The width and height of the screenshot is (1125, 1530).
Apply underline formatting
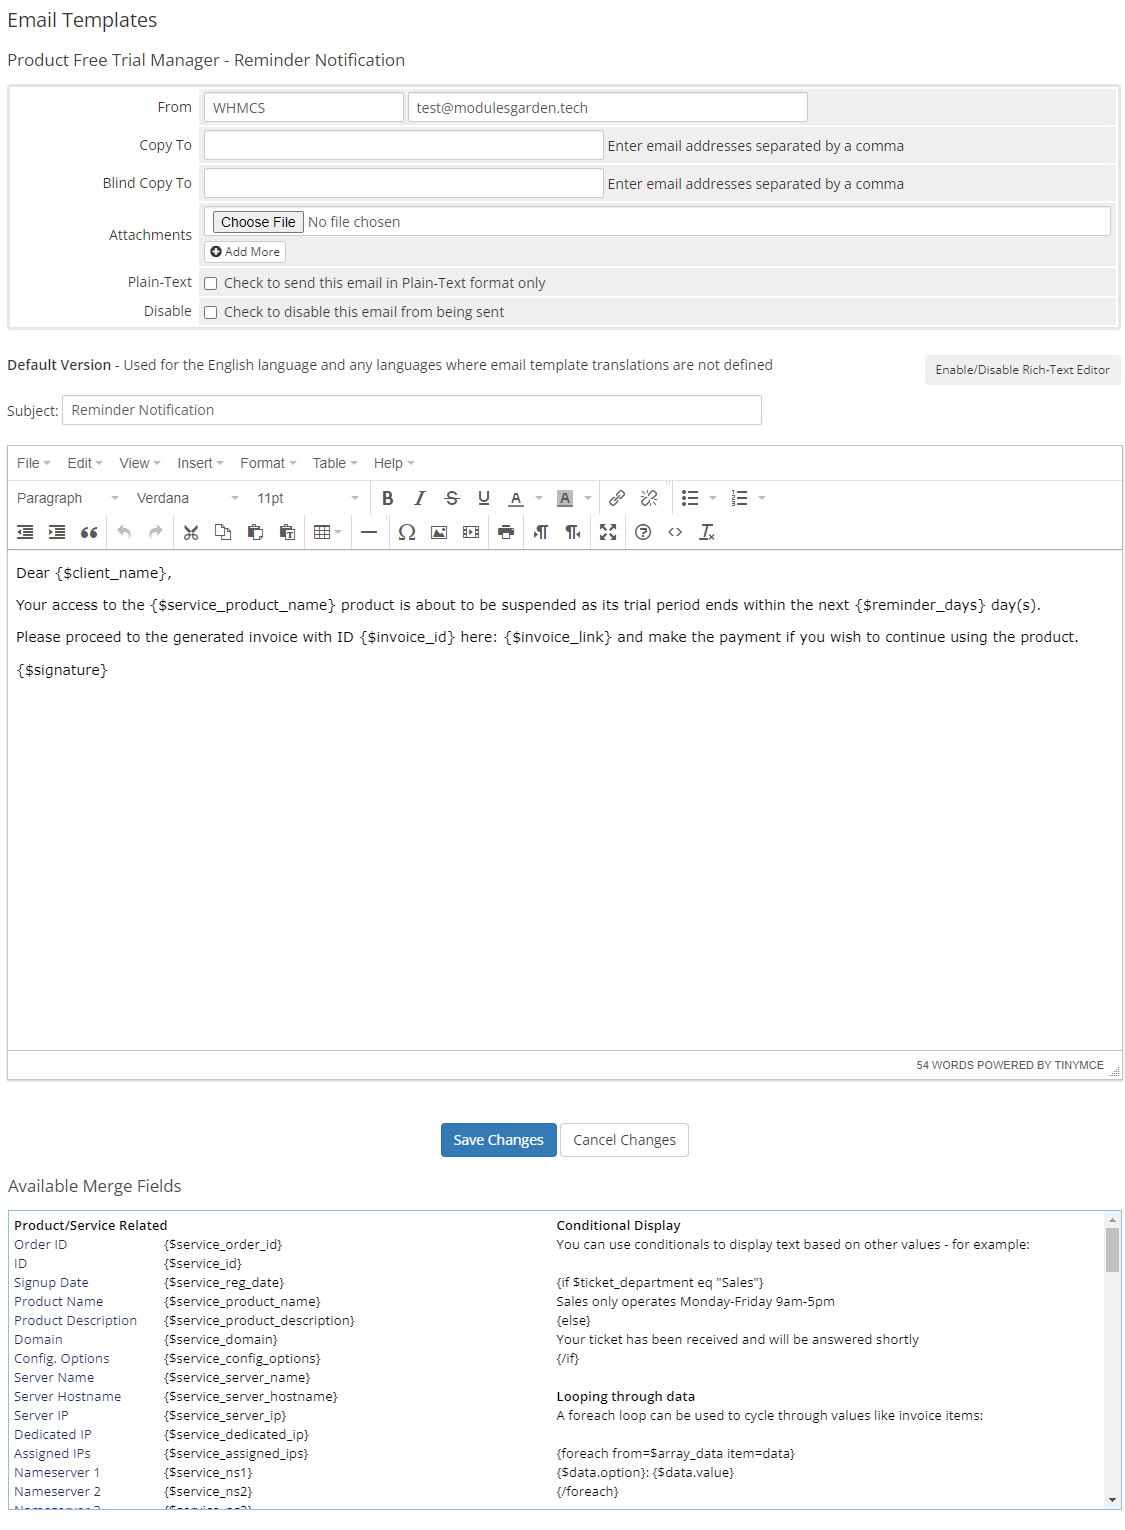[x=484, y=498]
